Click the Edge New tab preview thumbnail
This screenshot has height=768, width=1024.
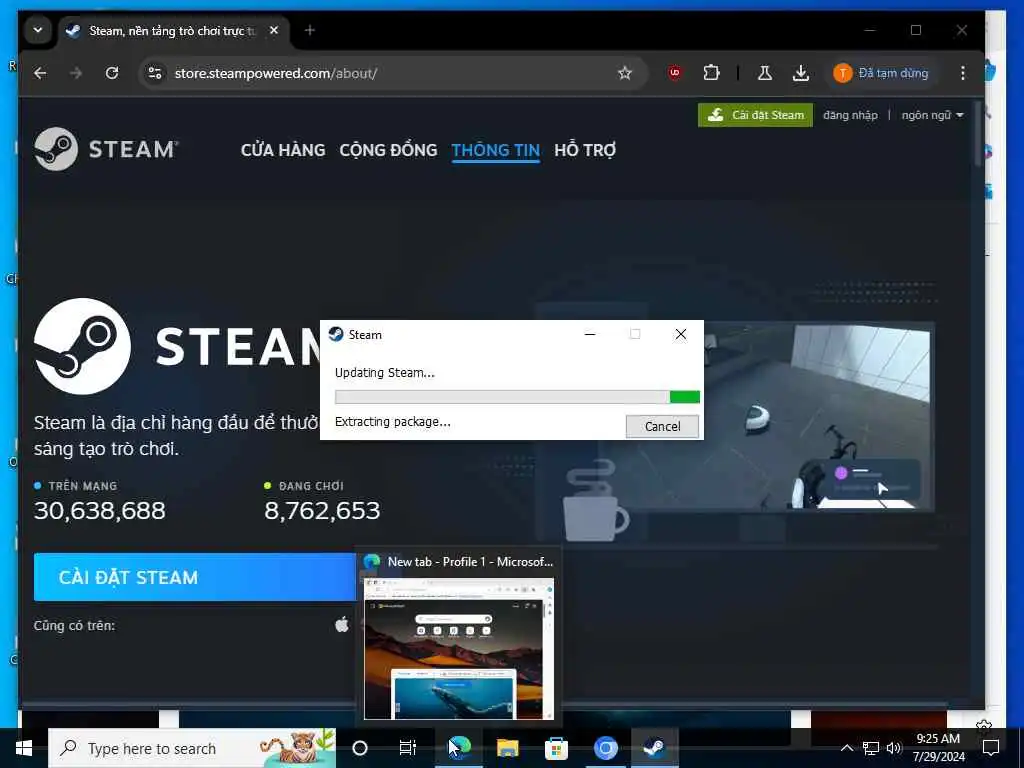[459, 648]
